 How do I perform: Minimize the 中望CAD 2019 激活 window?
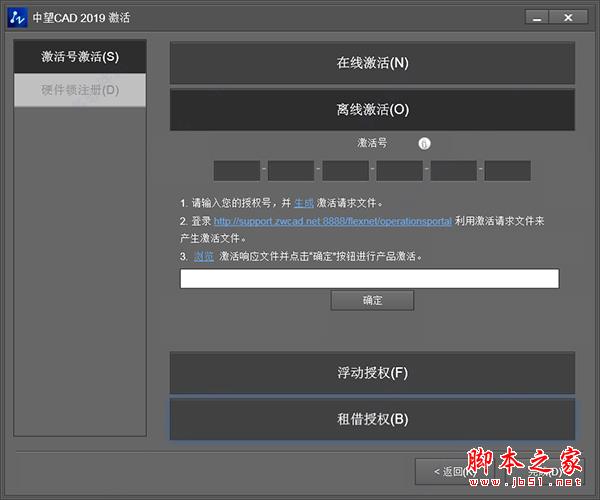click(x=537, y=18)
